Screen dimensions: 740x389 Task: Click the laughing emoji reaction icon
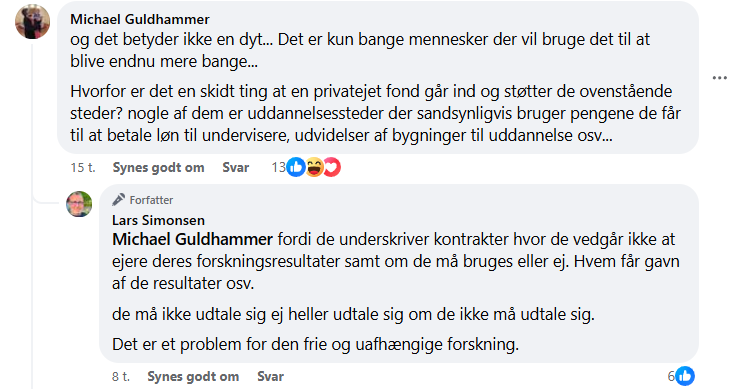pyautogui.click(x=314, y=167)
